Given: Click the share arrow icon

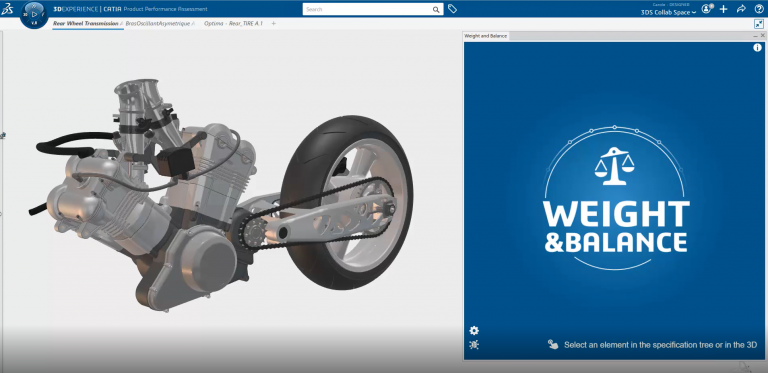Looking at the screenshot, I should click(x=741, y=9).
